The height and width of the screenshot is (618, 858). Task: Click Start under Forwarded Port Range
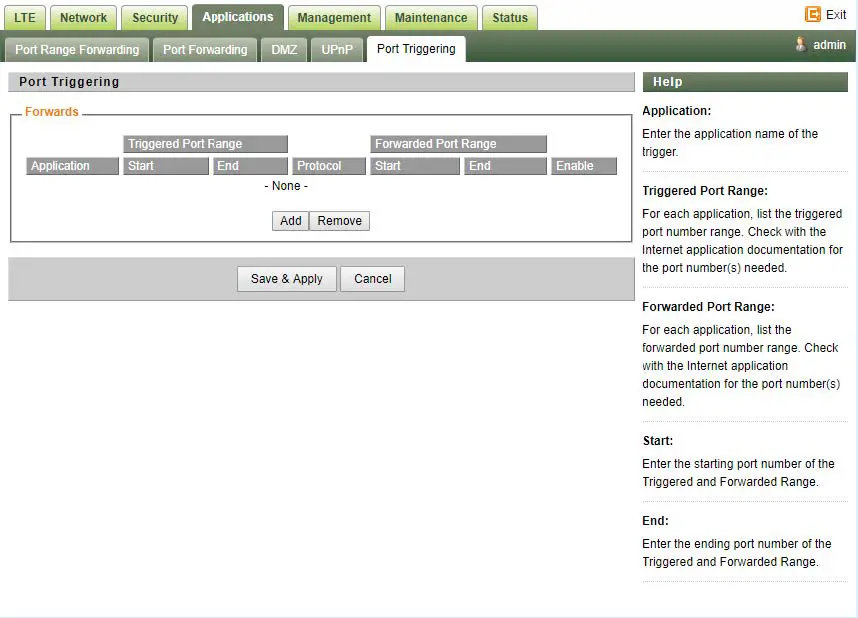pos(415,166)
